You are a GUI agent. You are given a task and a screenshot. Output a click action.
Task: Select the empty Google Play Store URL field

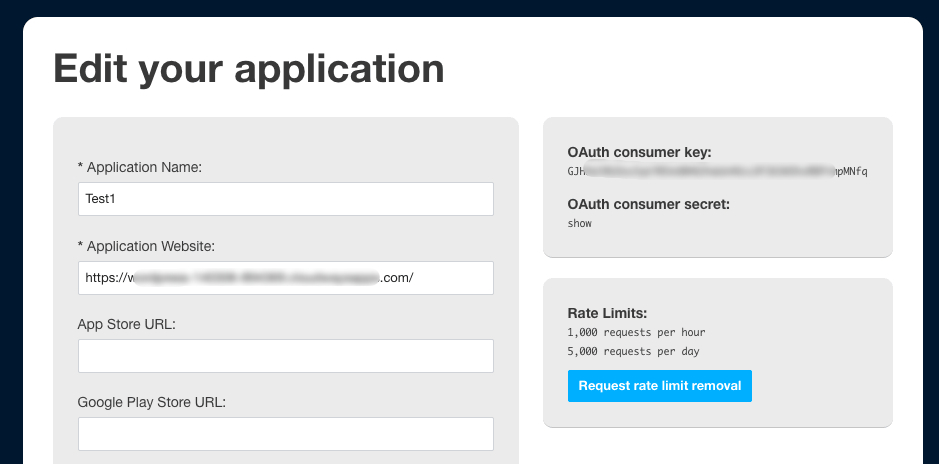point(286,434)
